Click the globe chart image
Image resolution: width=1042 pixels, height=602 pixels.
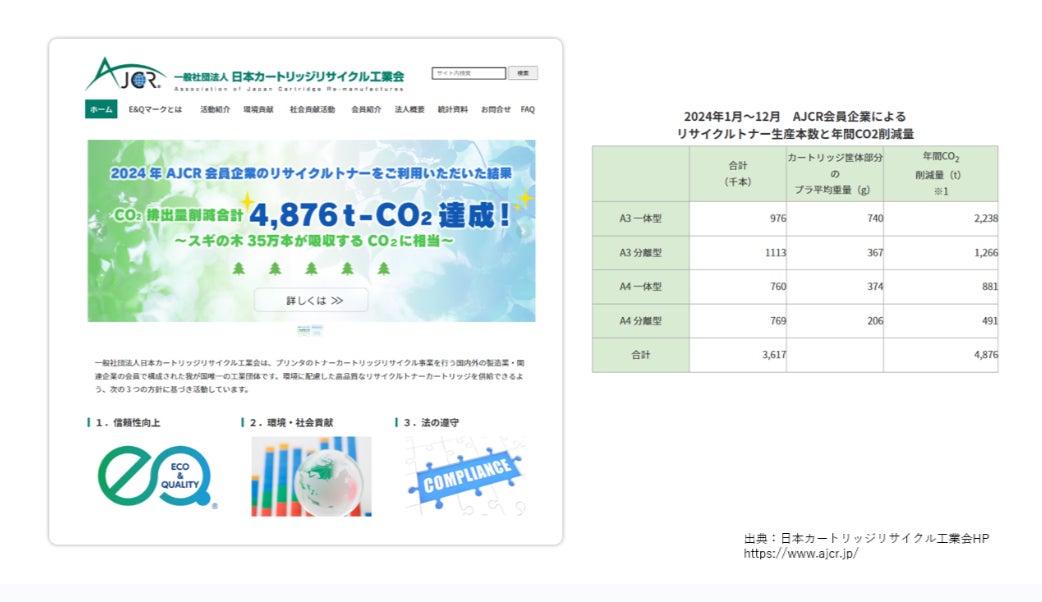point(311,476)
